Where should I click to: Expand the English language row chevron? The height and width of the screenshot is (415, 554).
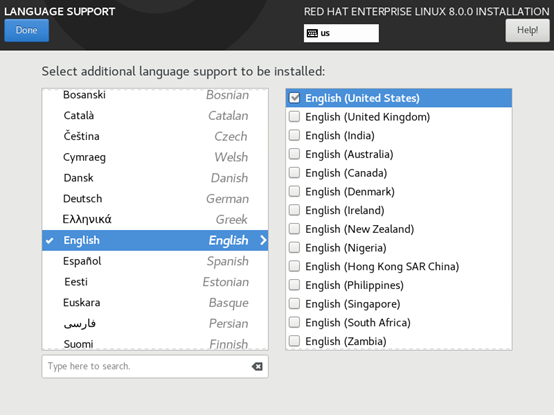(263, 241)
